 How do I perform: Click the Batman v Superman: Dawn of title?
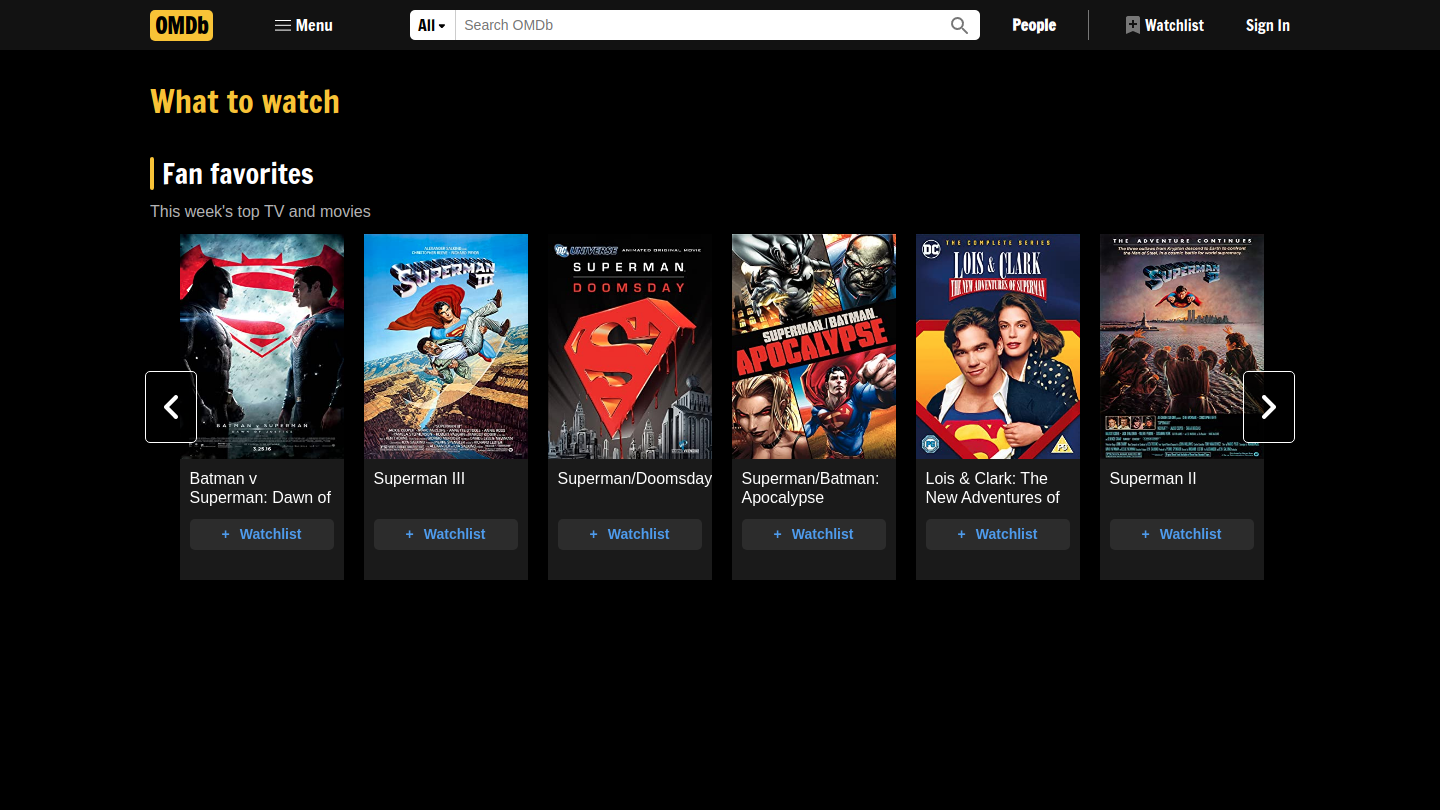(x=260, y=488)
